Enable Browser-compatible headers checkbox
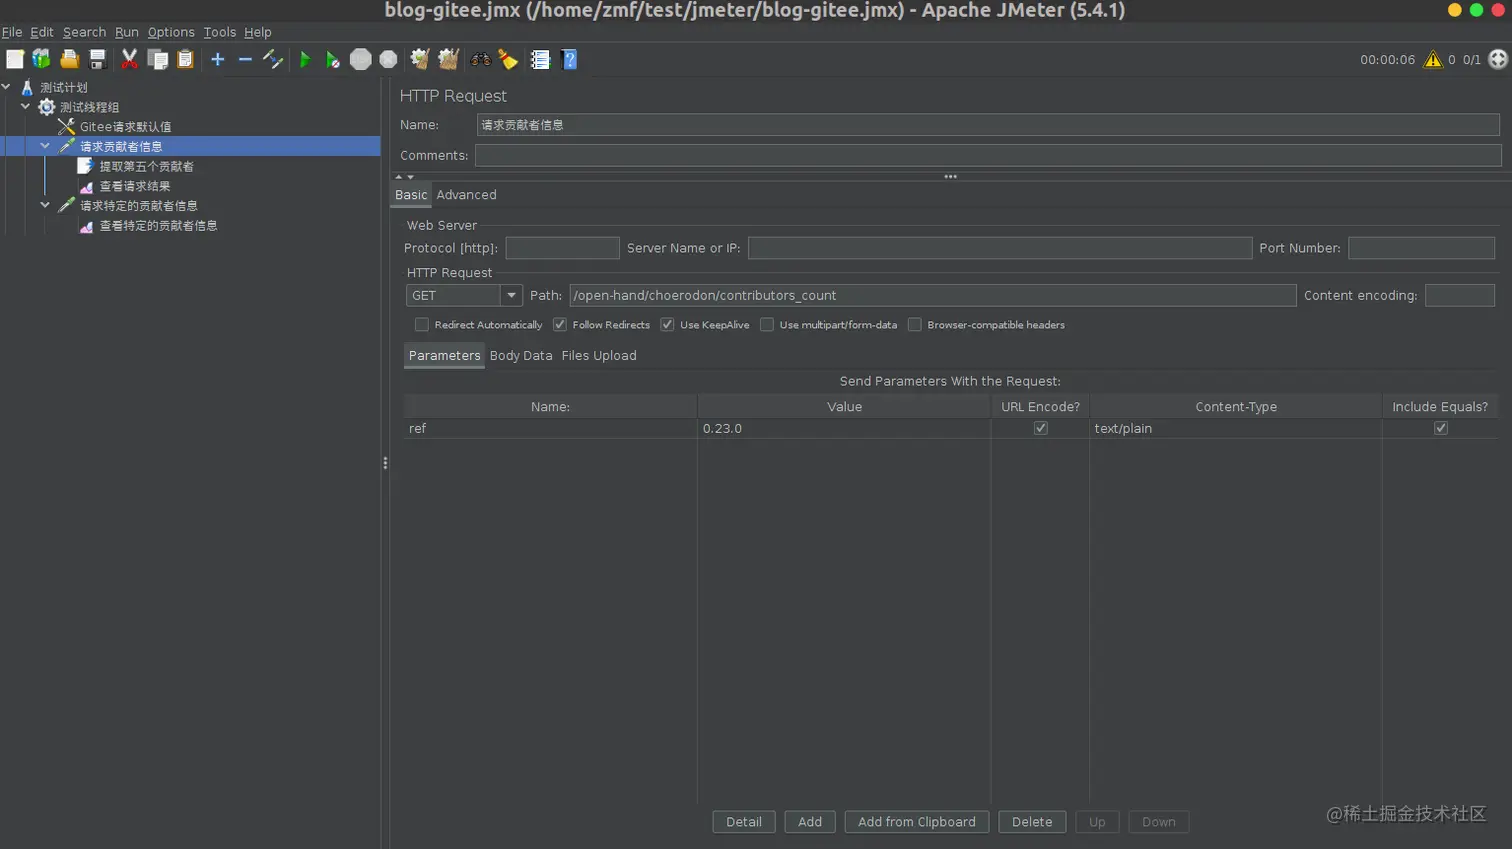This screenshot has width=1512, height=849. click(x=914, y=325)
